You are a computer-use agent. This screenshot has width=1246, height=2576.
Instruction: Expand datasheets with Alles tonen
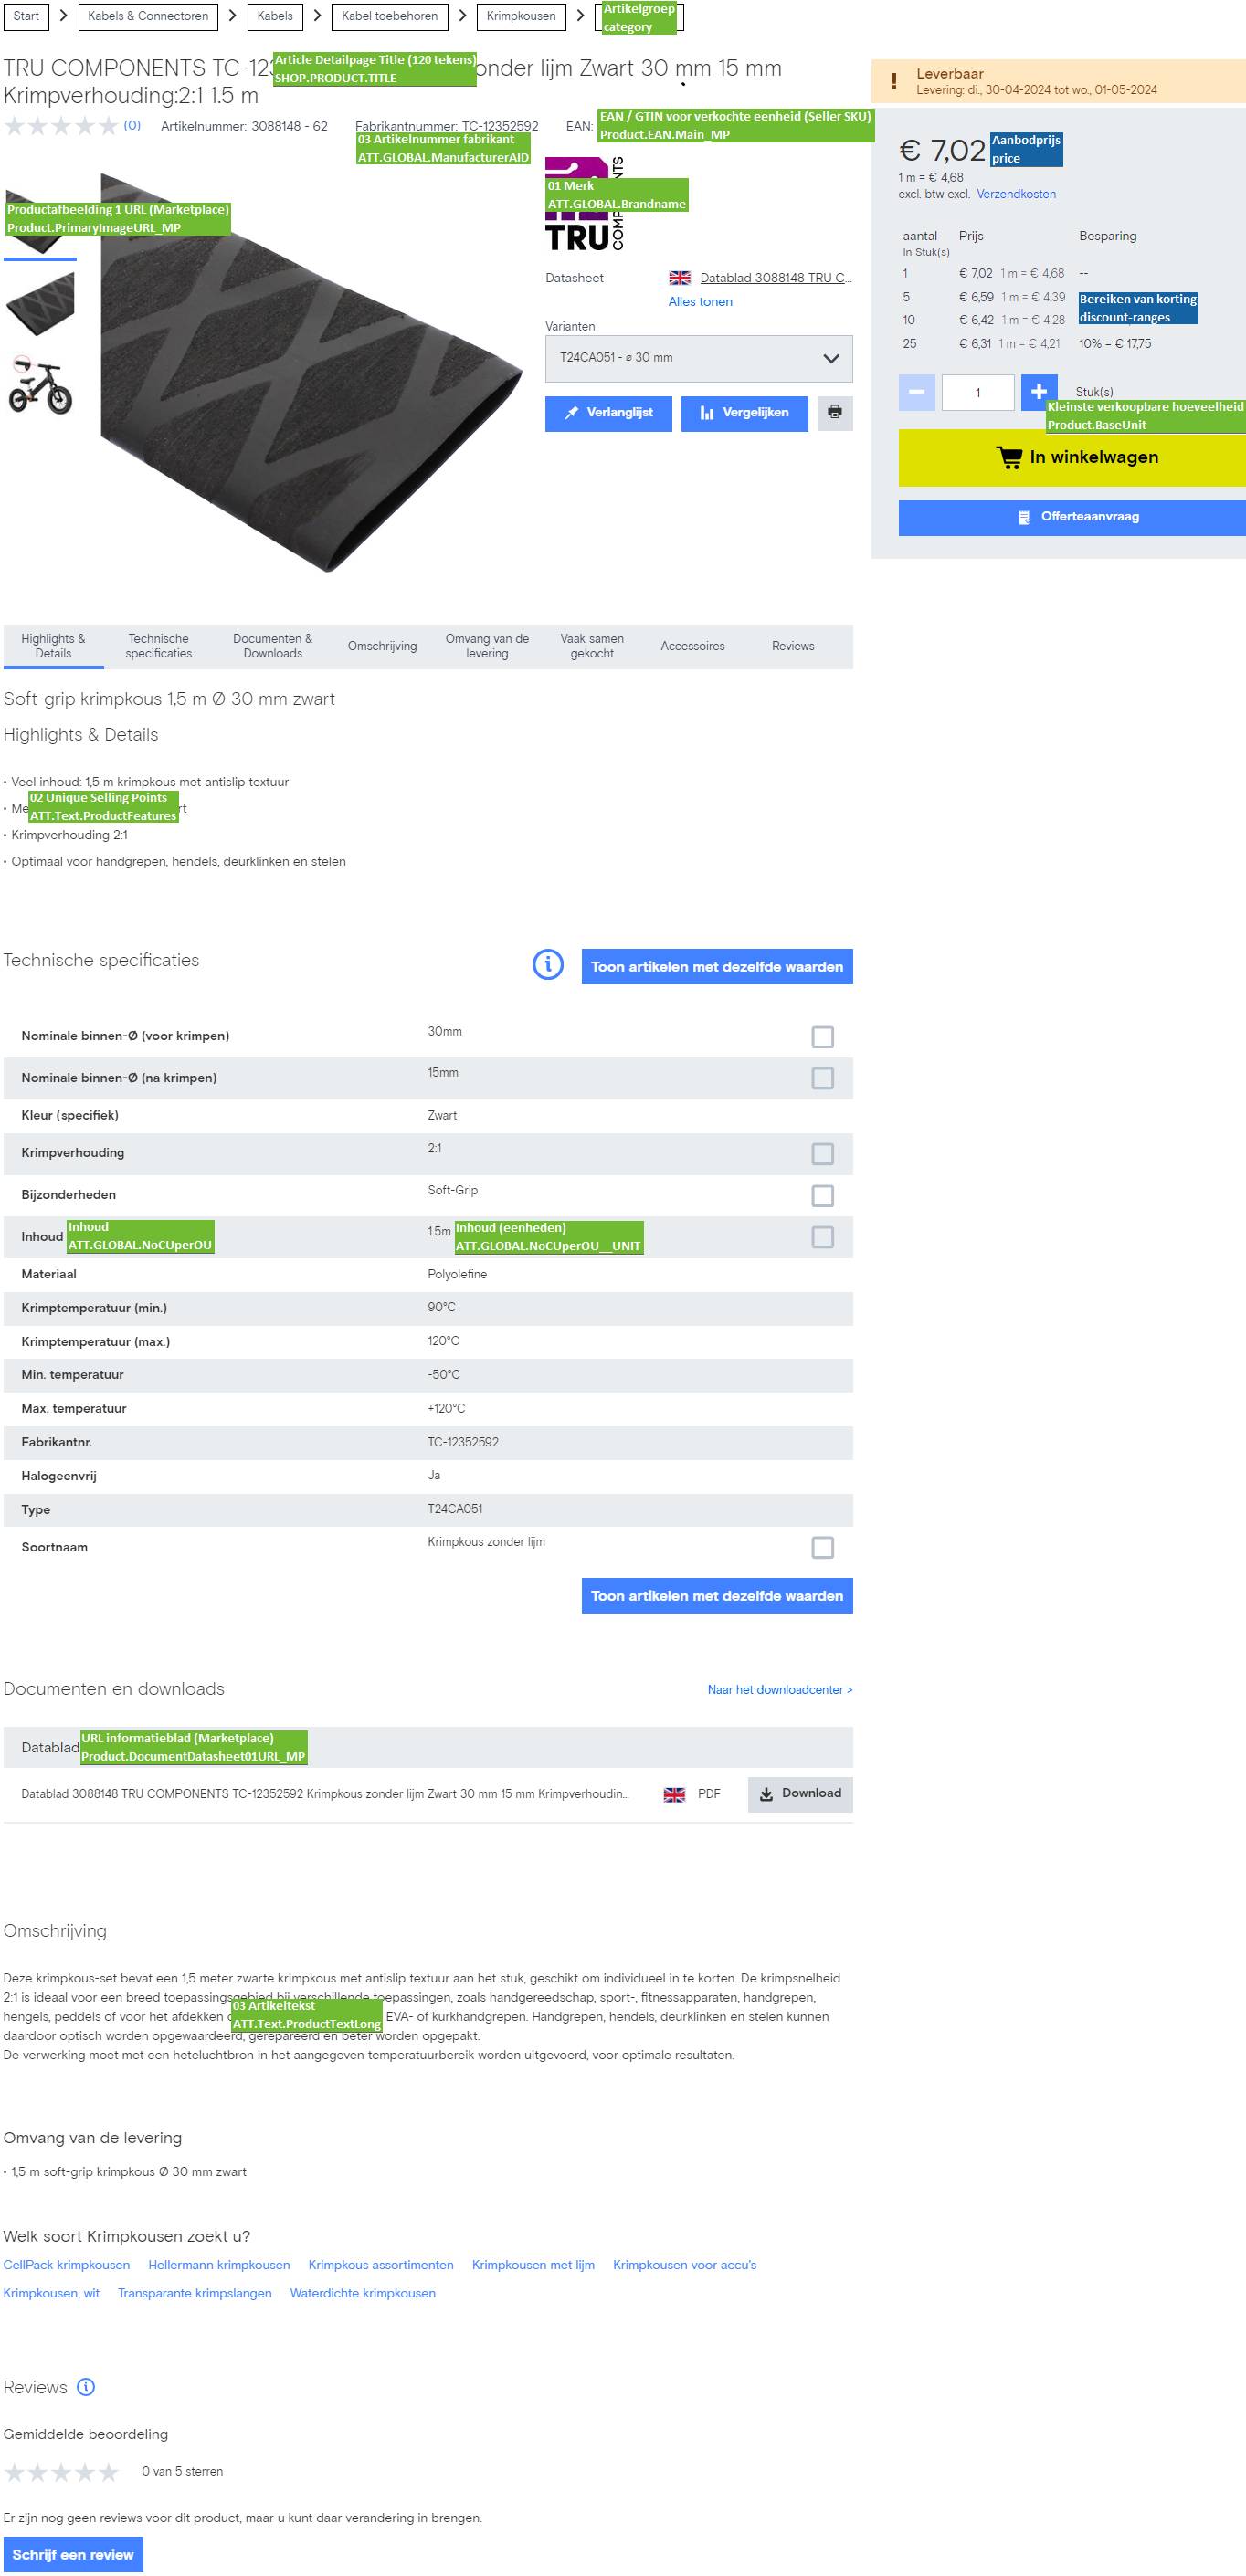pos(700,302)
